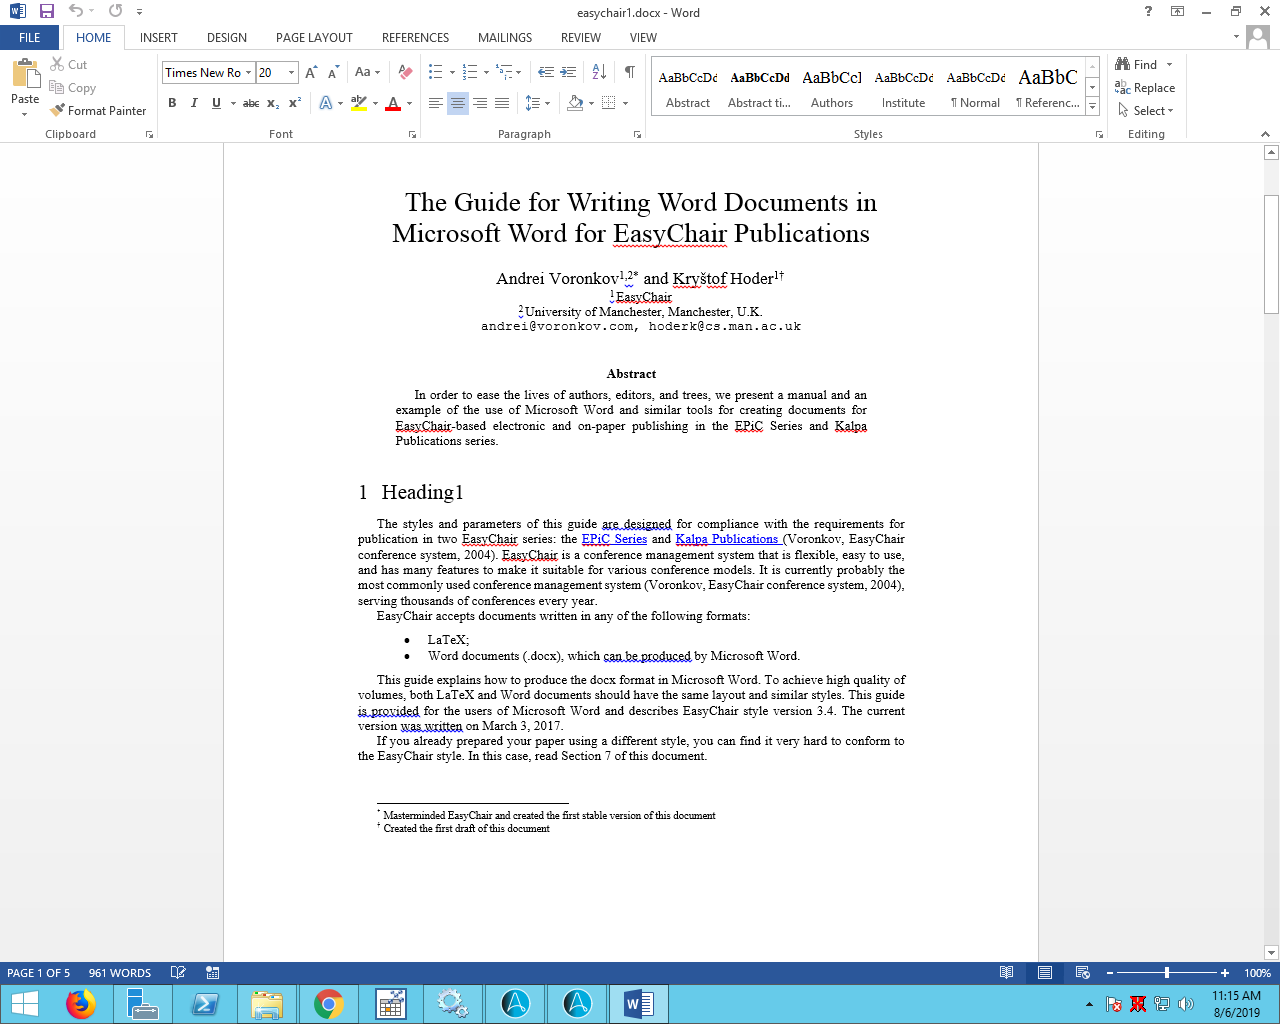The height and width of the screenshot is (1024, 1280).
Task: Click the 961 WORDS count in status bar
Action: (x=120, y=973)
